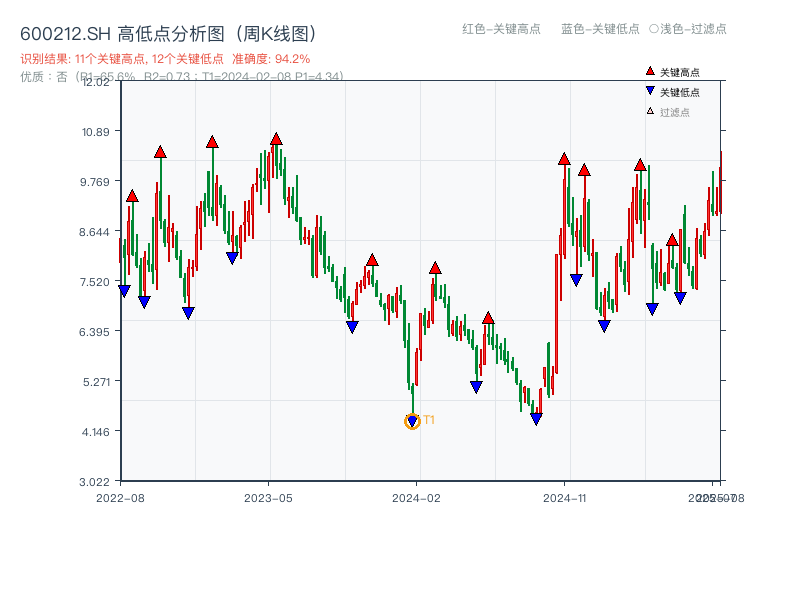Click the rightmost blue key-low triangle marker
Image resolution: width=800 pixels, height=600 pixels.
(680, 298)
